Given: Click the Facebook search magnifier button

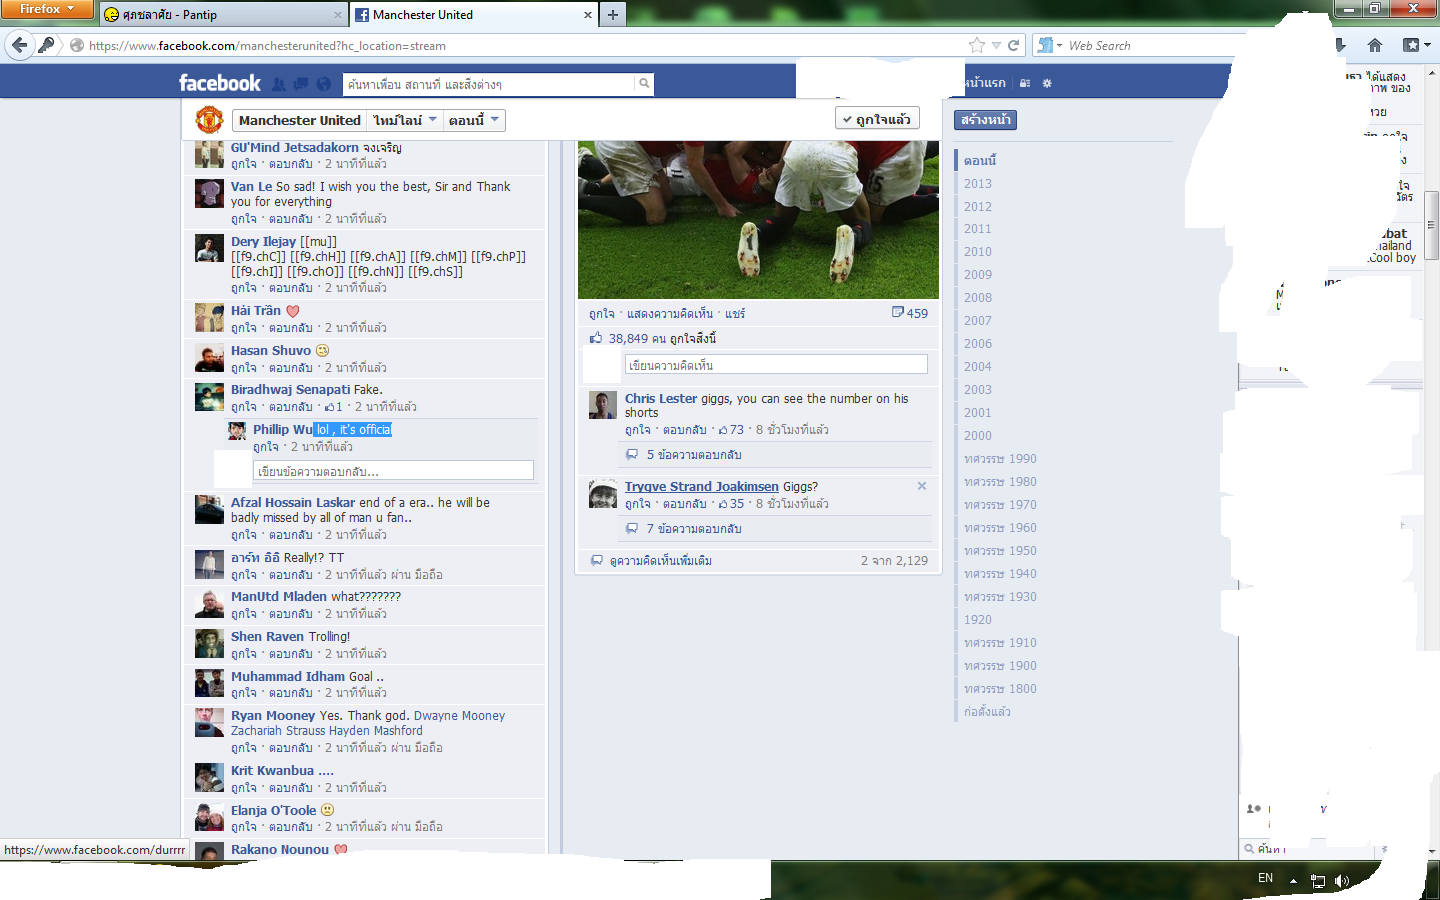Looking at the screenshot, I should point(644,84).
